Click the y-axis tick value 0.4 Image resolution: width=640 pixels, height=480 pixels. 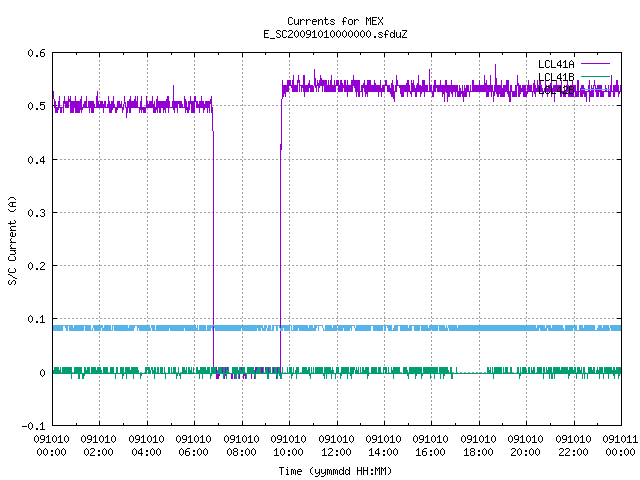(x=36, y=160)
